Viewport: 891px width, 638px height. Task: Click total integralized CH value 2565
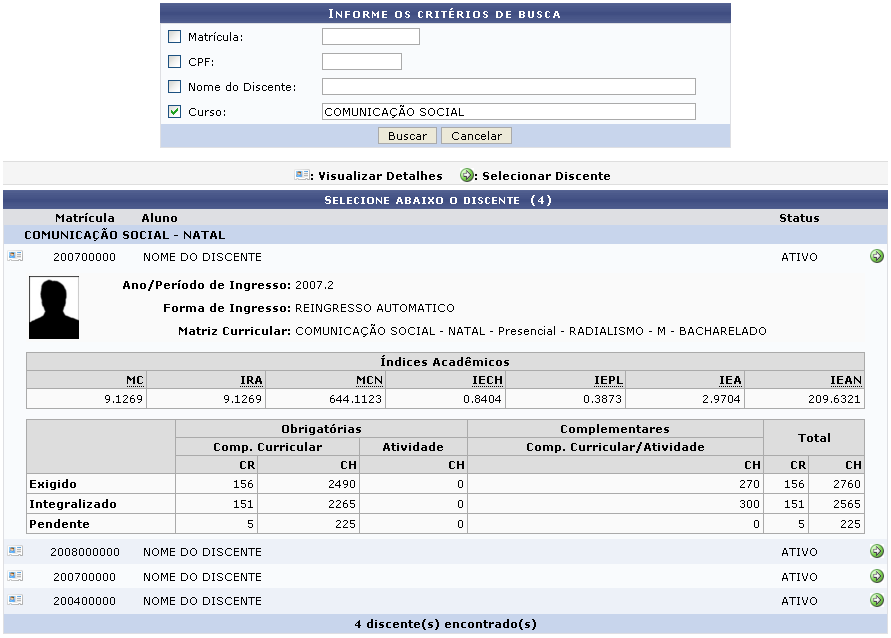pyautogui.click(x=847, y=504)
